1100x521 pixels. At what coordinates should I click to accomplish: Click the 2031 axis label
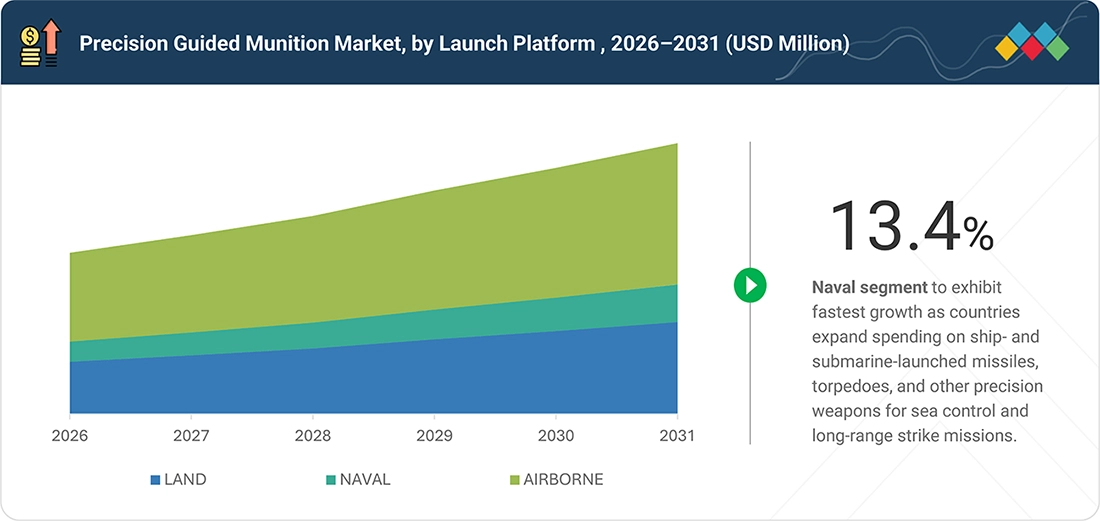coord(676,436)
